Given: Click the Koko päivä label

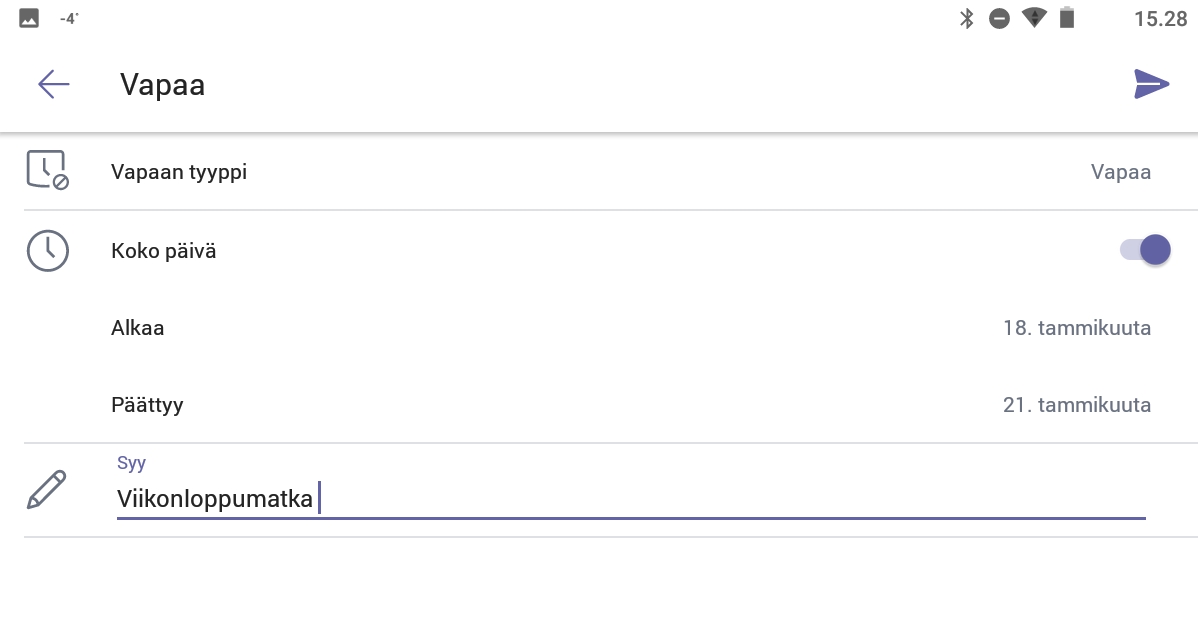Looking at the screenshot, I should pyautogui.click(x=164, y=251).
